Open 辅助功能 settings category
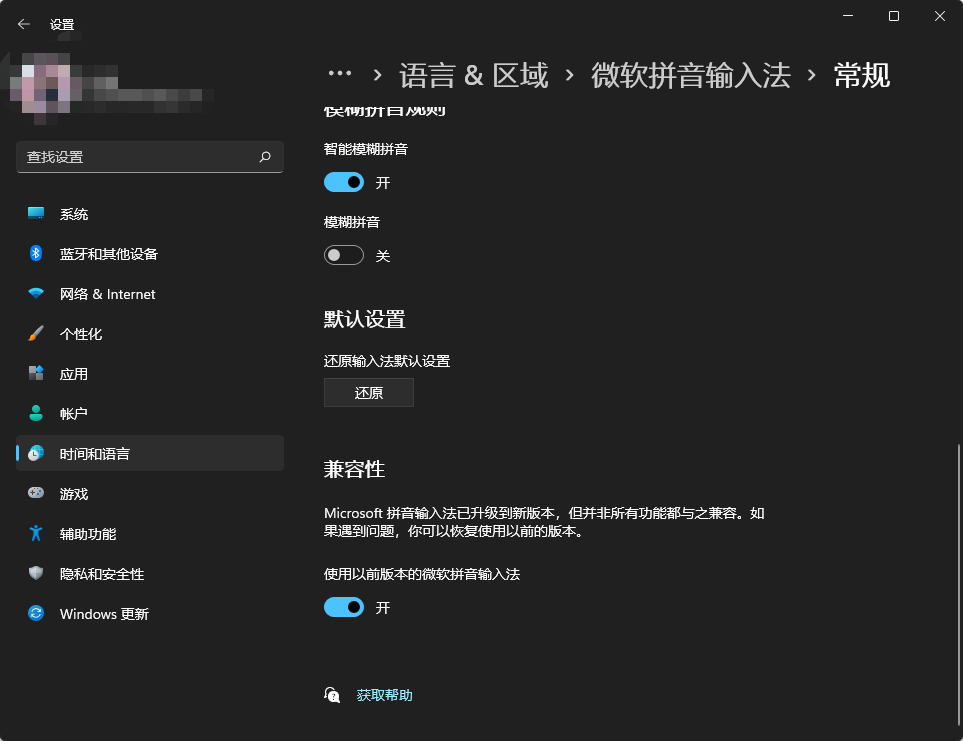The width and height of the screenshot is (963, 741). tap(150, 533)
